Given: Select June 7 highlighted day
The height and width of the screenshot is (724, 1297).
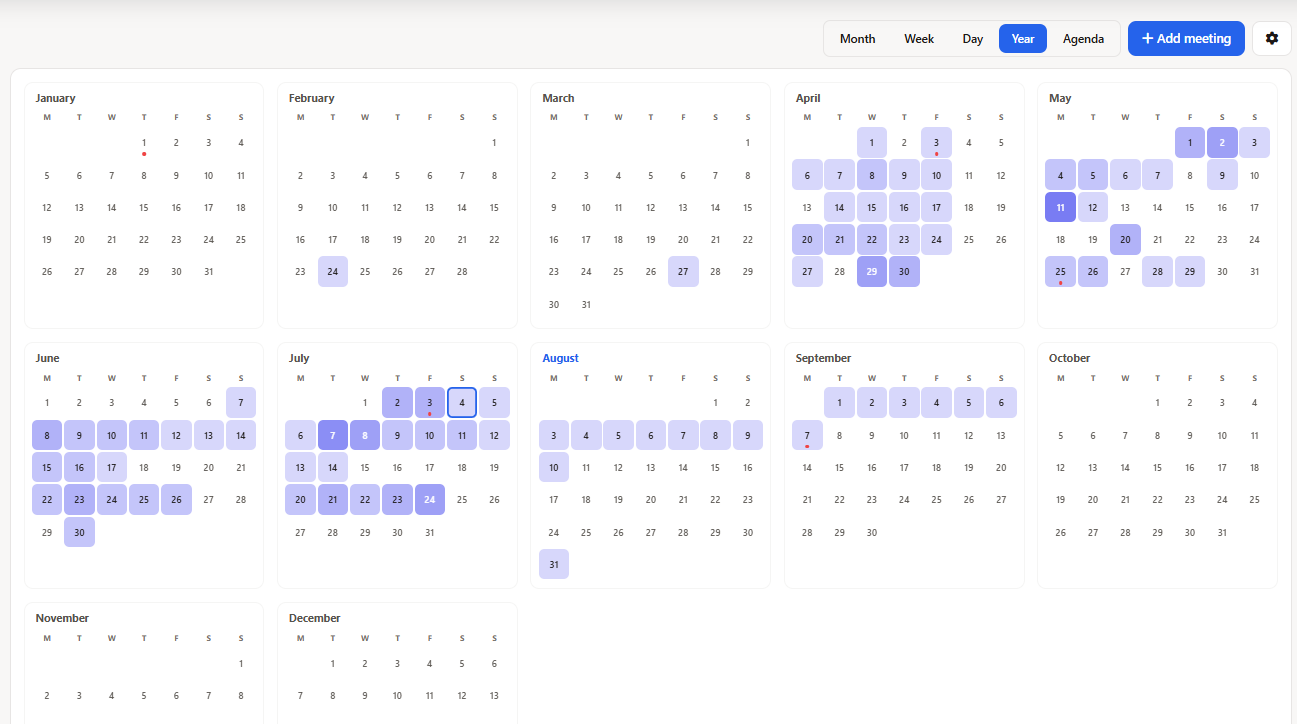Looking at the screenshot, I should coord(241,403).
